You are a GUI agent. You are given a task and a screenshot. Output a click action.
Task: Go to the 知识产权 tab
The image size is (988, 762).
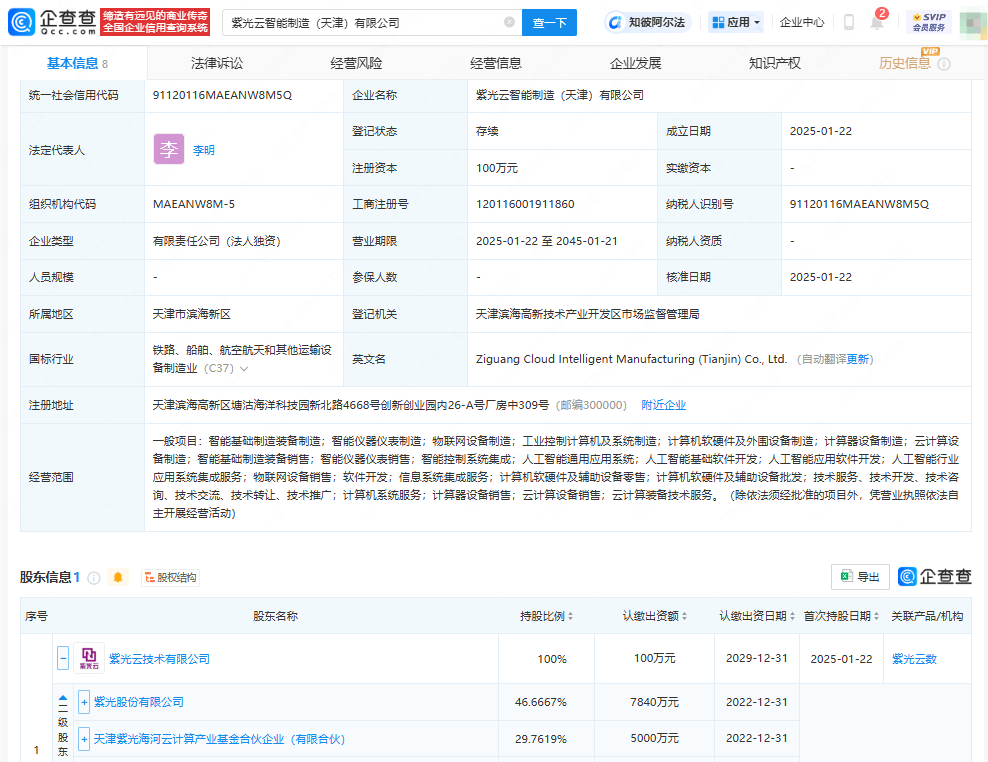pos(774,63)
